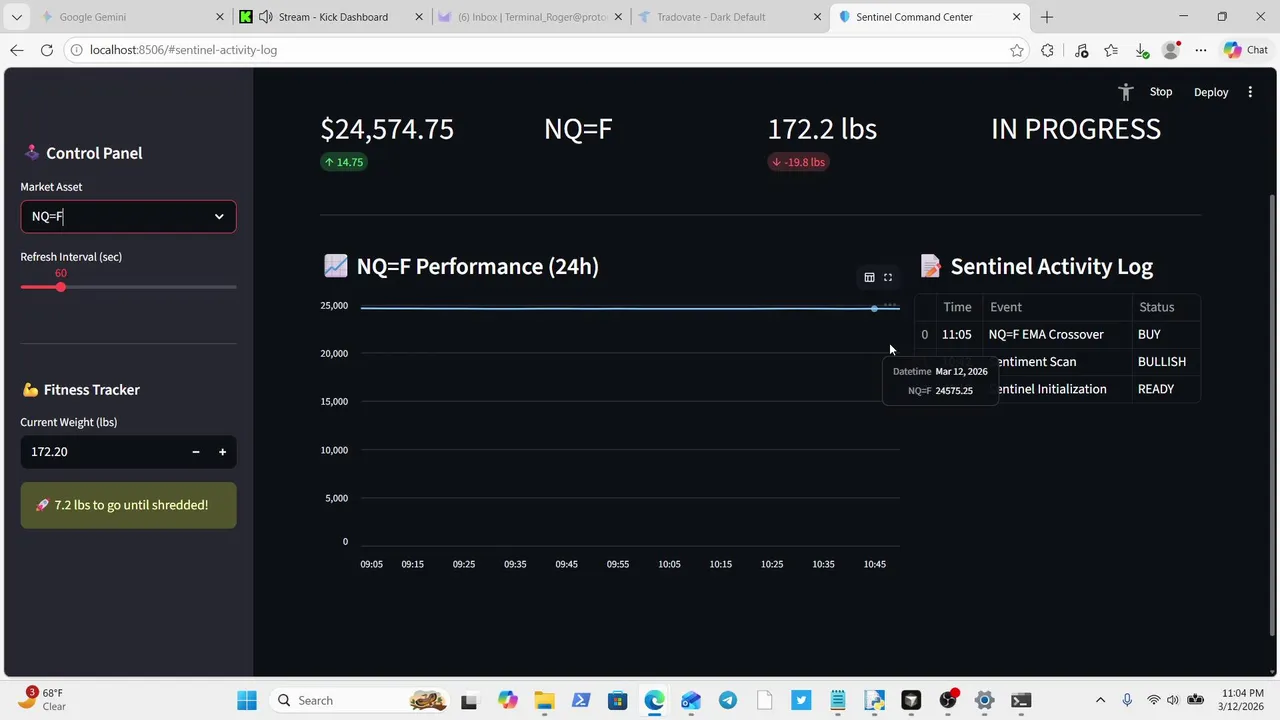Increase Current Weight with plus button
Screen dimensions: 1280x720
coord(222,452)
